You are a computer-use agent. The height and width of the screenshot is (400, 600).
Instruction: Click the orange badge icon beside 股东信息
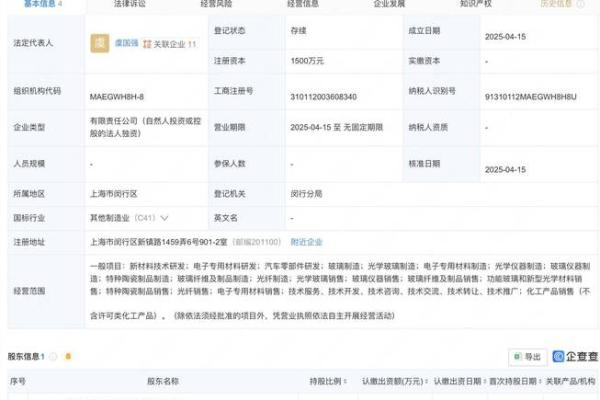[x=68, y=356]
